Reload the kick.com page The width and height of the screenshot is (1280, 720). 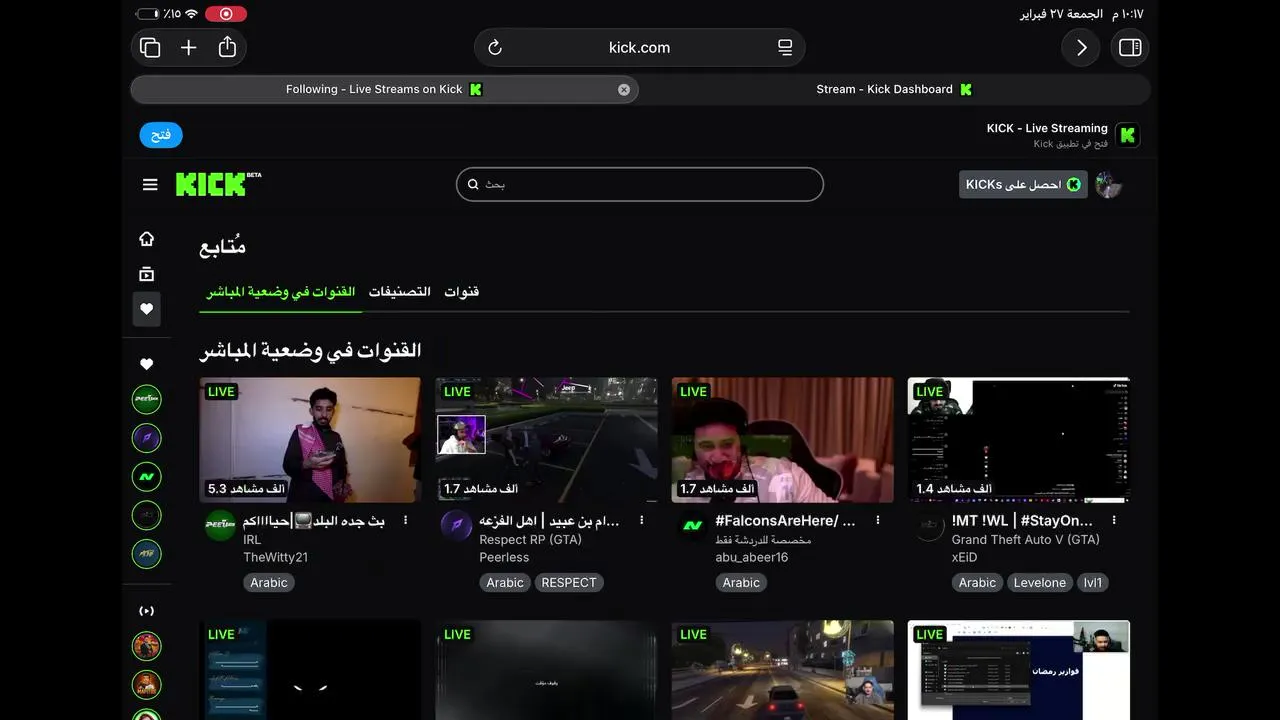point(494,47)
